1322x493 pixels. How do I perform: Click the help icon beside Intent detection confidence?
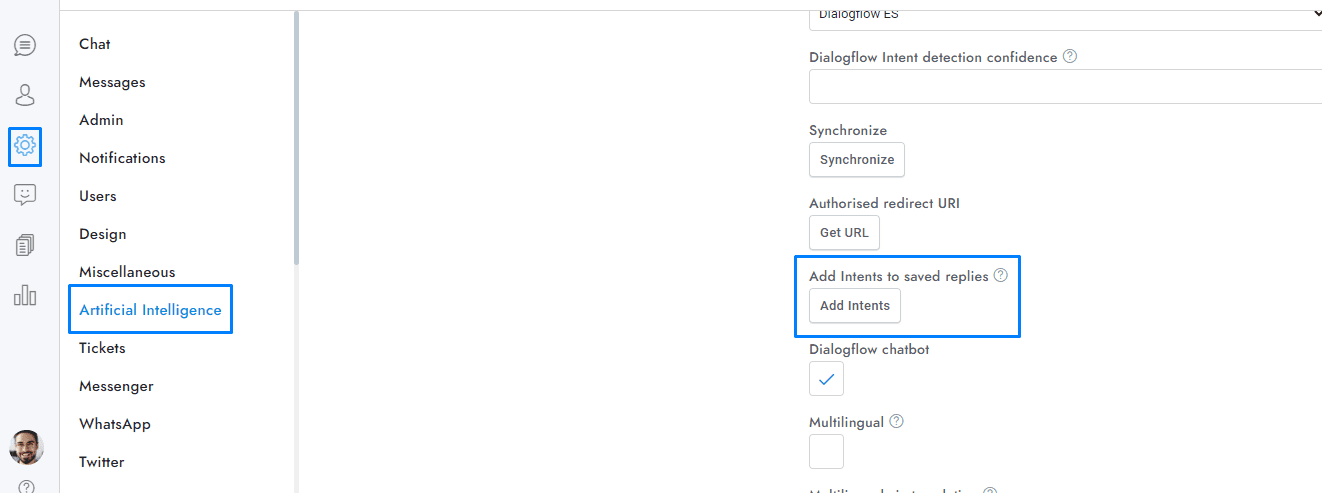1070,57
